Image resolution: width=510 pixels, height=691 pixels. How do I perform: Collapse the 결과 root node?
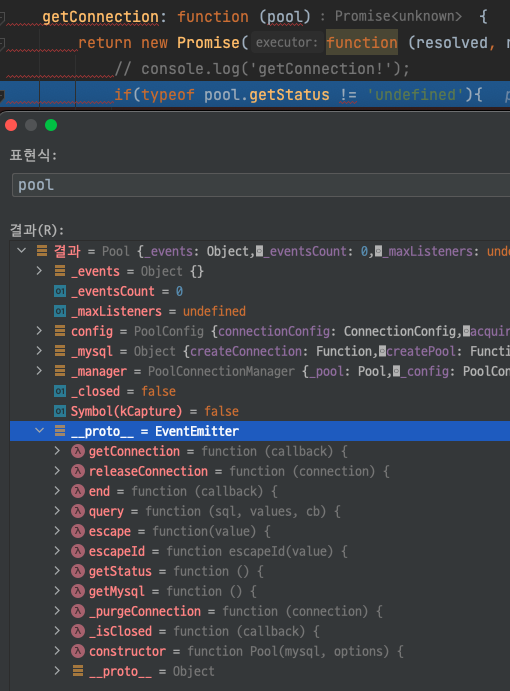21,251
